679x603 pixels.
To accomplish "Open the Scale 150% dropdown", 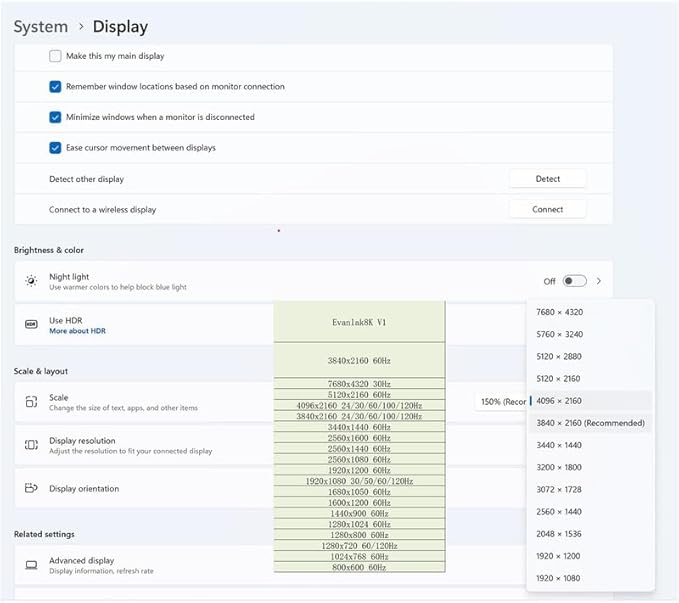I will [x=502, y=402].
